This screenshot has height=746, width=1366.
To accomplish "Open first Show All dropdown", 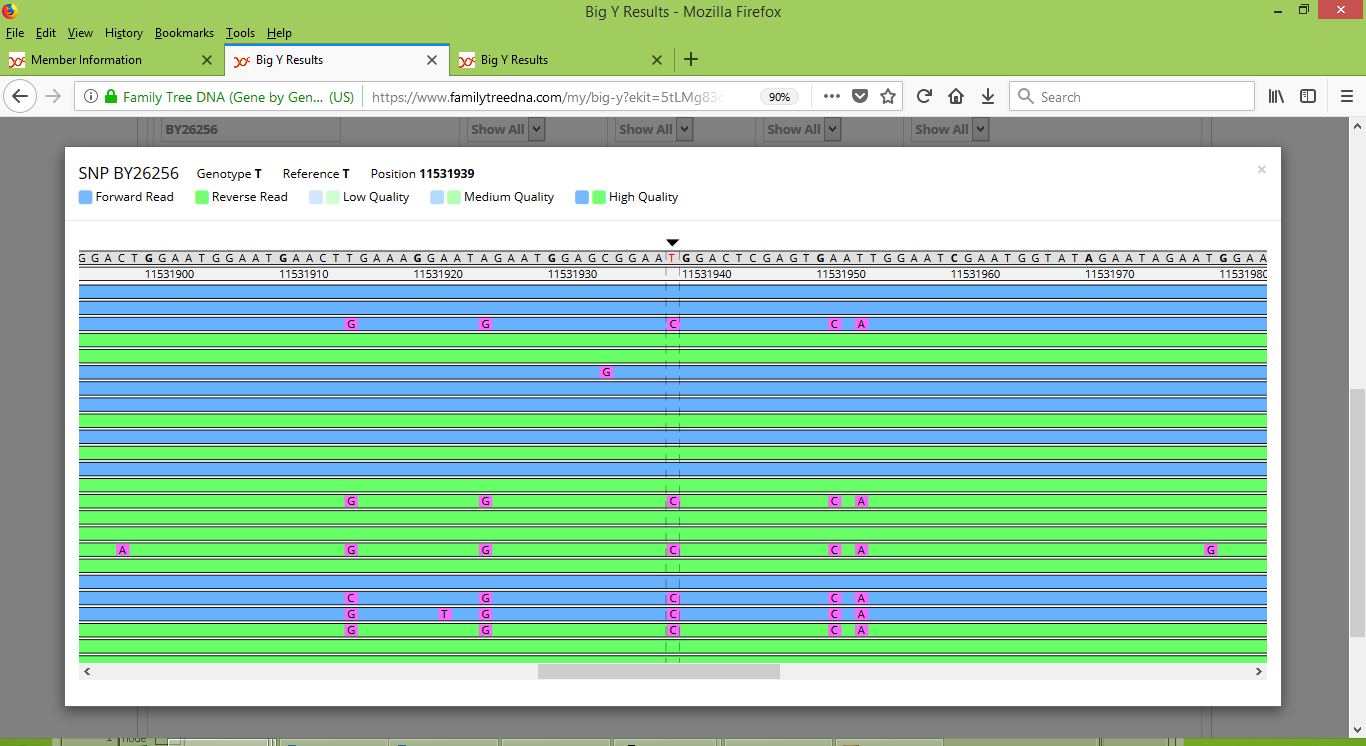I will [x=507, y=129].
